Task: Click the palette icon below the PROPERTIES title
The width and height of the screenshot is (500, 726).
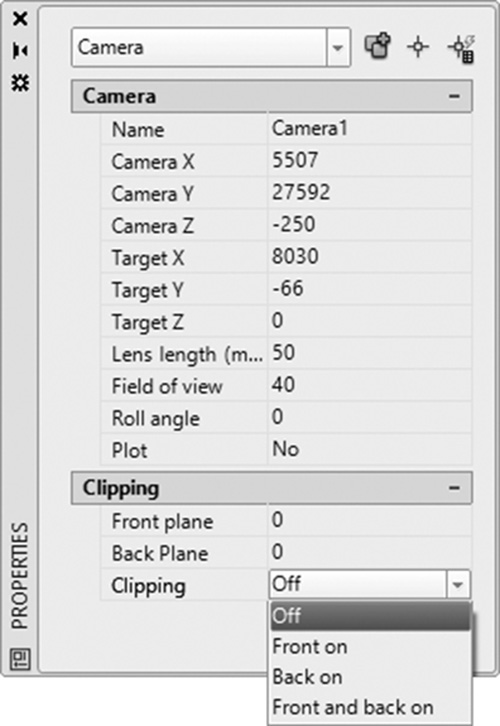Action: coord(19,658)
